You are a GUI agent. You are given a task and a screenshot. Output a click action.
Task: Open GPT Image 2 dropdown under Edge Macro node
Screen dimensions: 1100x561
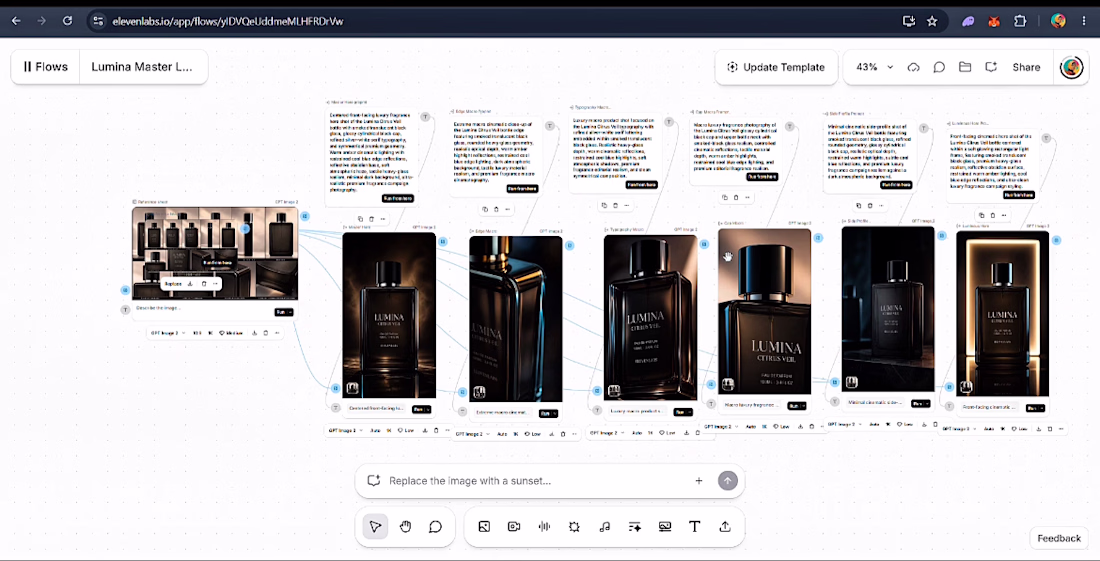coord(471,434)
